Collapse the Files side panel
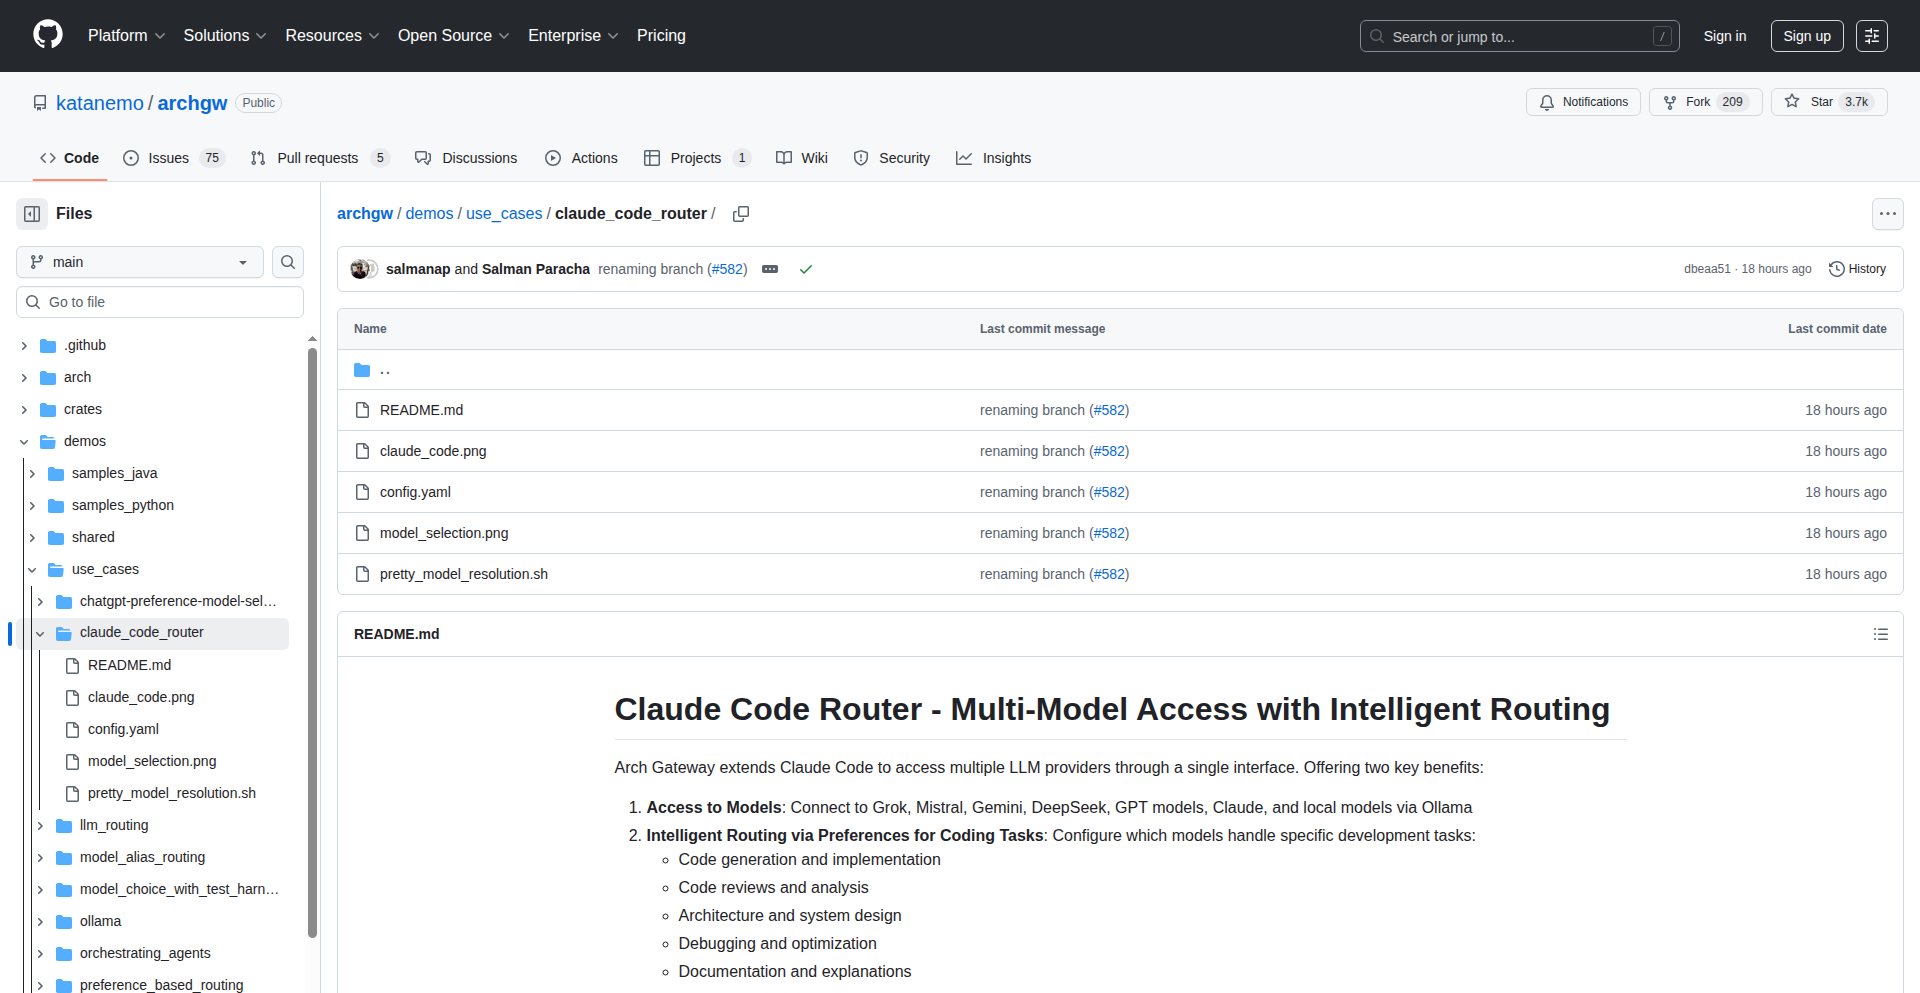1920x993 pixels. [32, 214]
